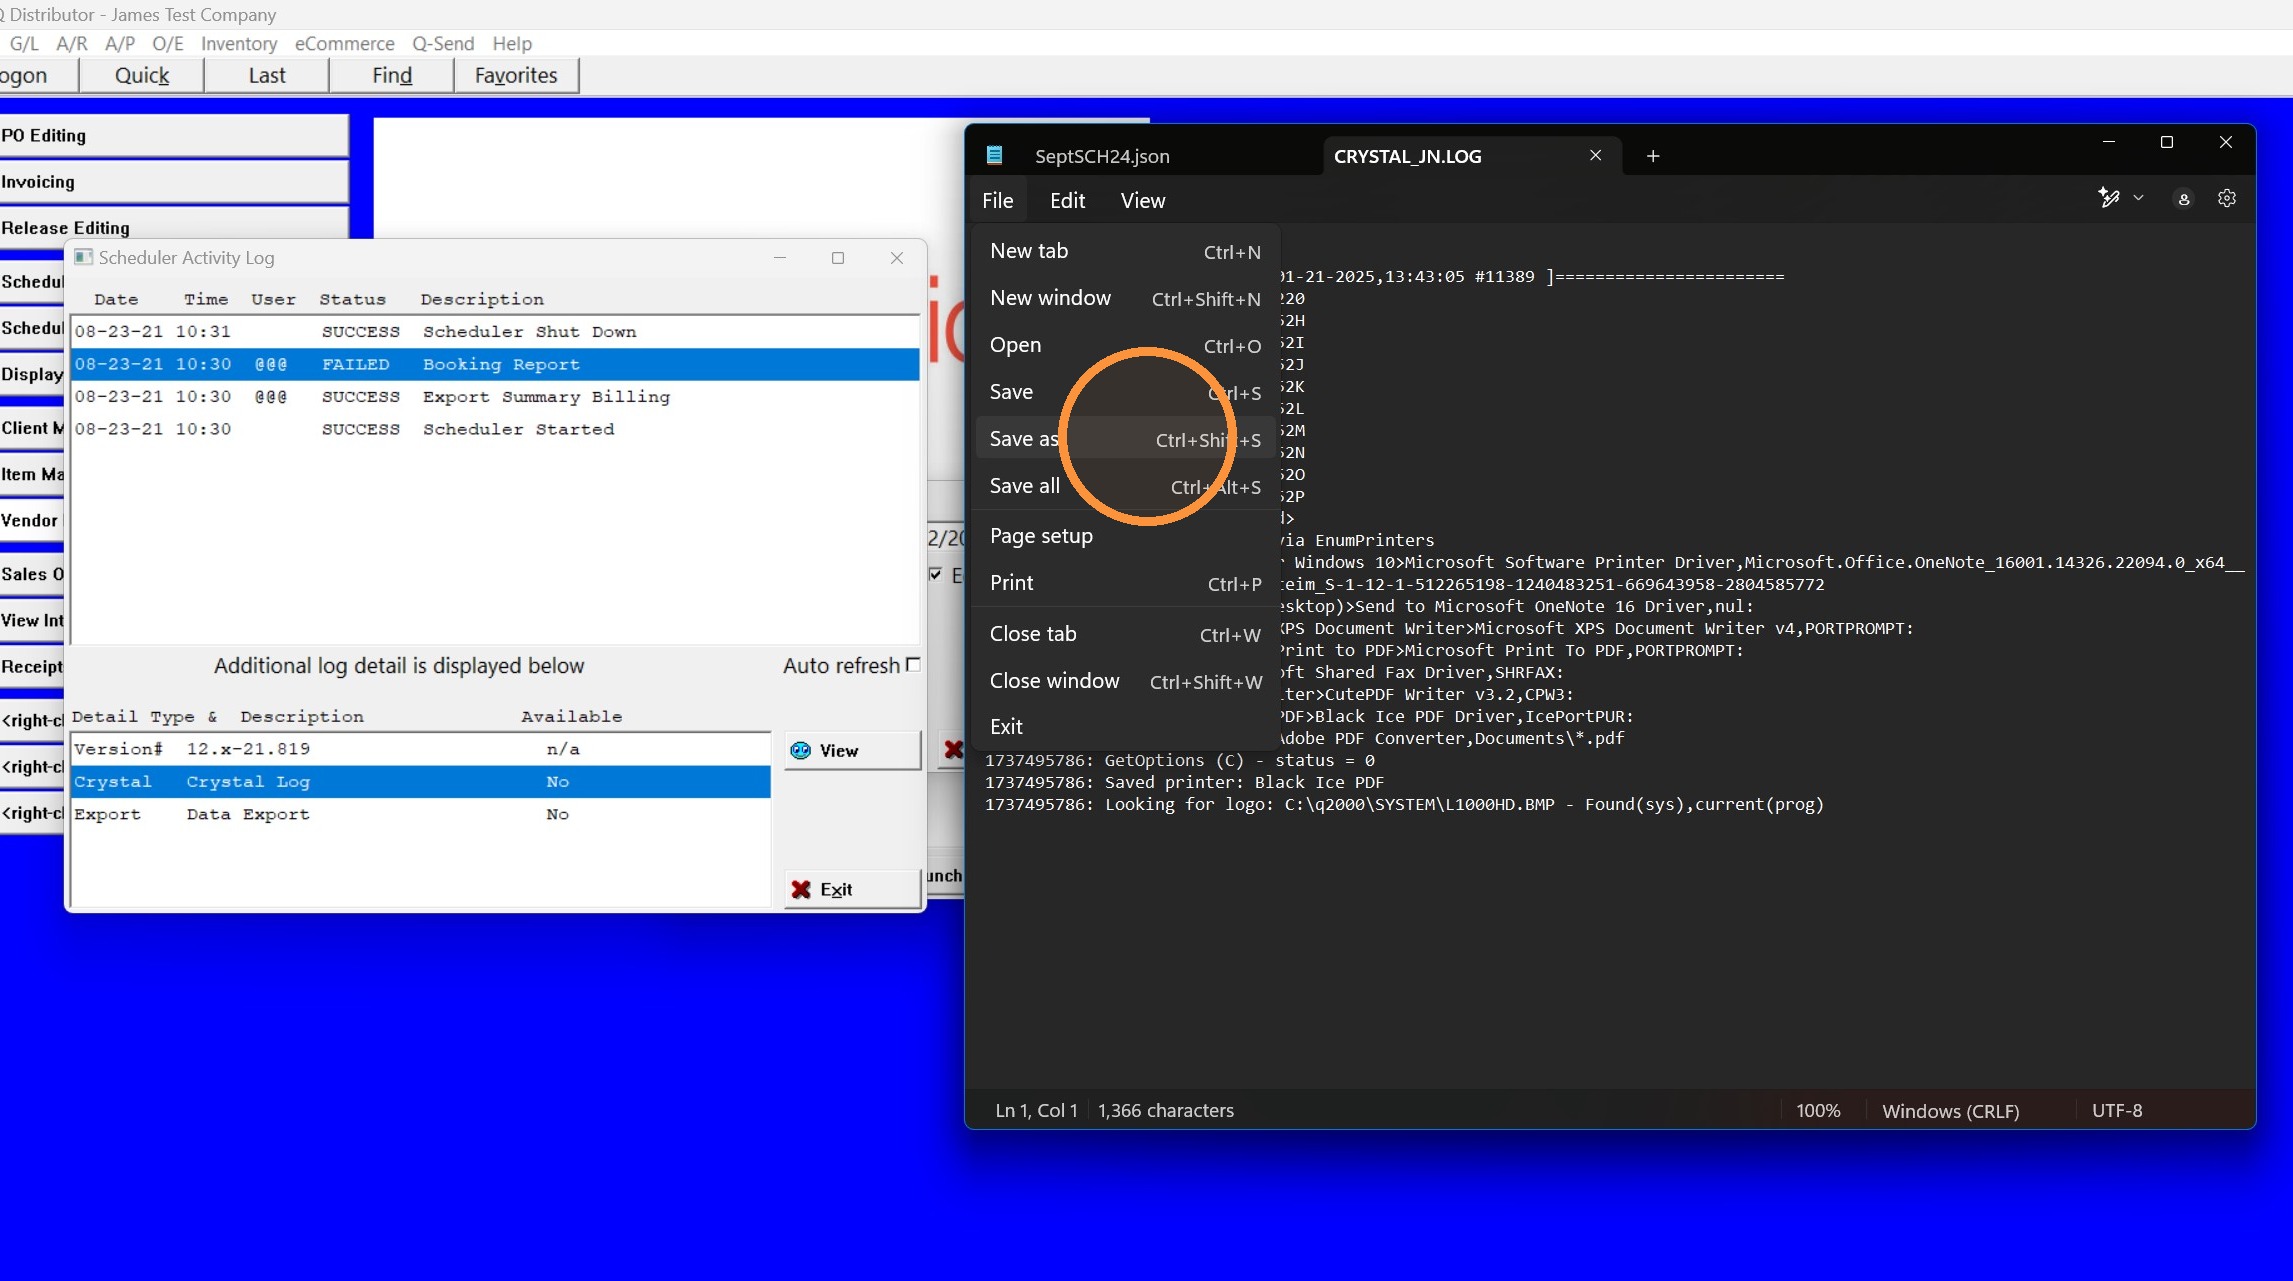The height and width of the screenshot is (1281, 2293).
Task: Open the G/L menu
Action: pos(24,43)
